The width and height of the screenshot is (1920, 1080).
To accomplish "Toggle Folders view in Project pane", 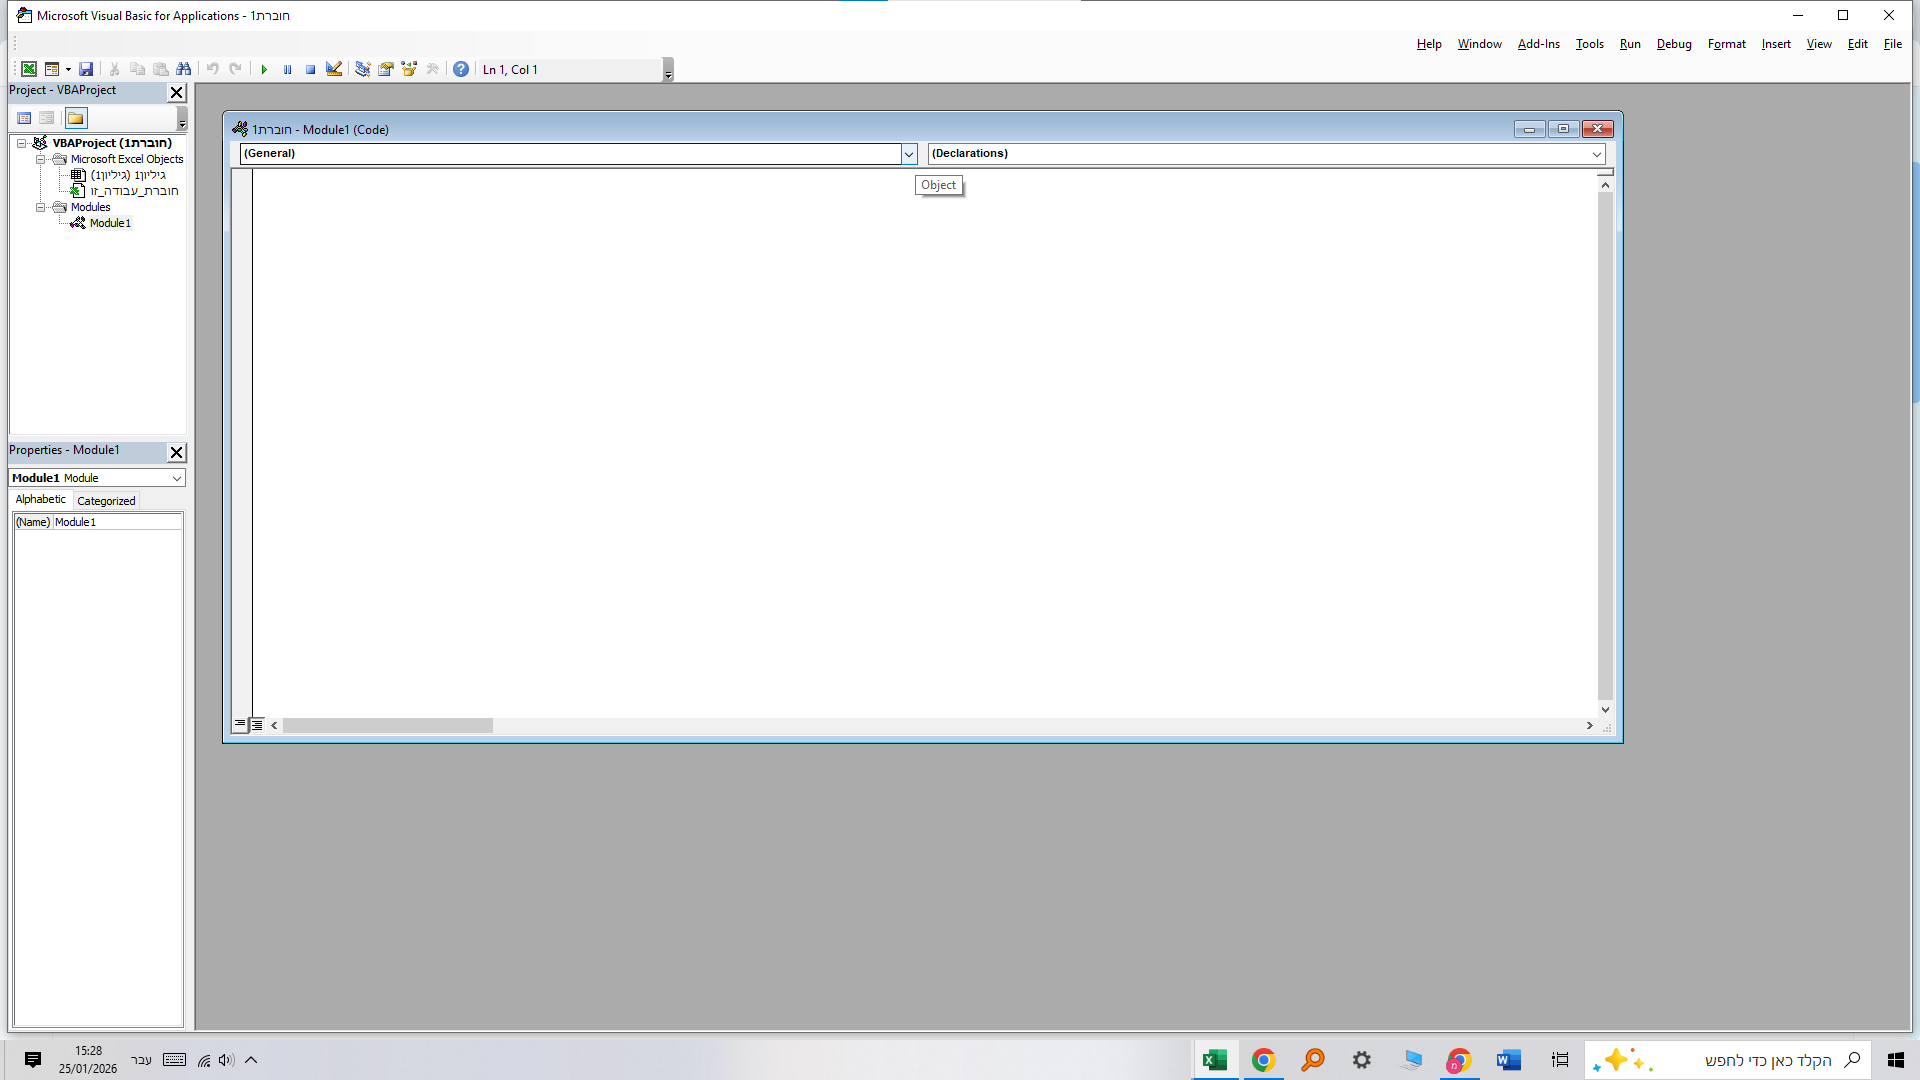I will pyautogui.click(x=76, y=118).
